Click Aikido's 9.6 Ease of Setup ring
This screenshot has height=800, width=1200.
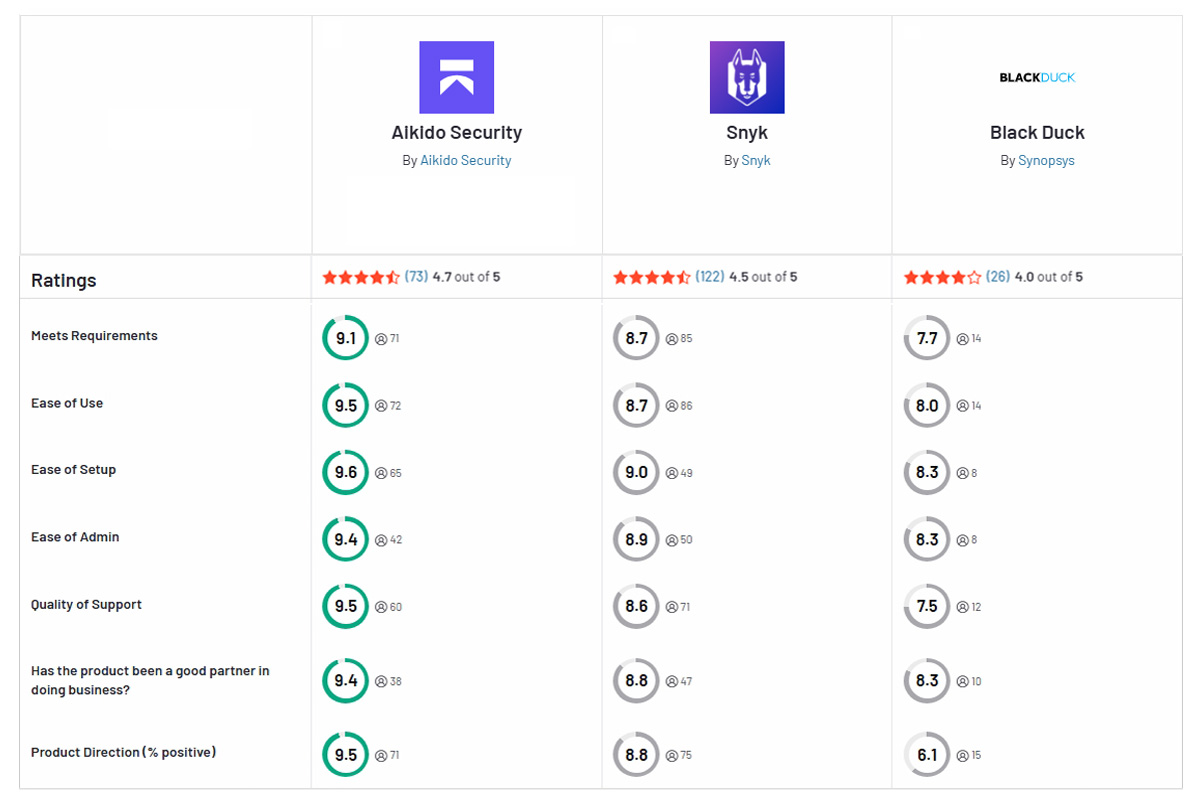point(345,472)
